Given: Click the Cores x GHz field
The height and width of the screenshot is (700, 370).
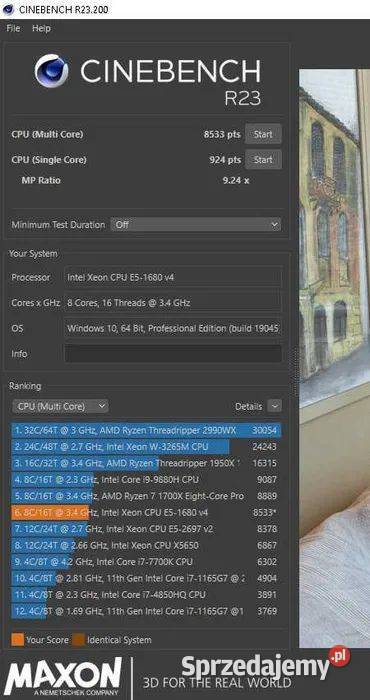Looking at the screenshot, I should click(x=173, y=303).
